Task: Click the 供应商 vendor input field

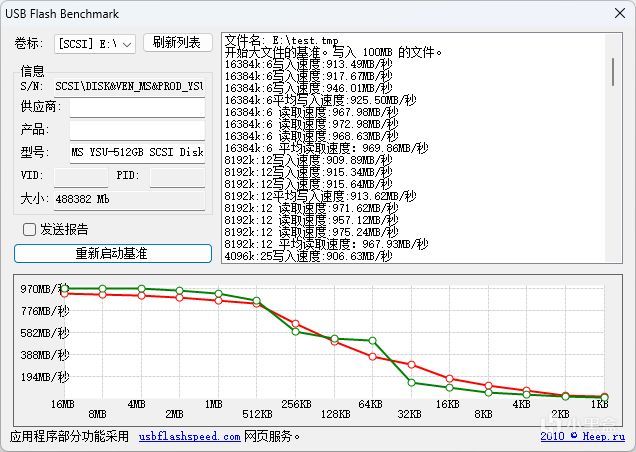Action: (137, 108)
